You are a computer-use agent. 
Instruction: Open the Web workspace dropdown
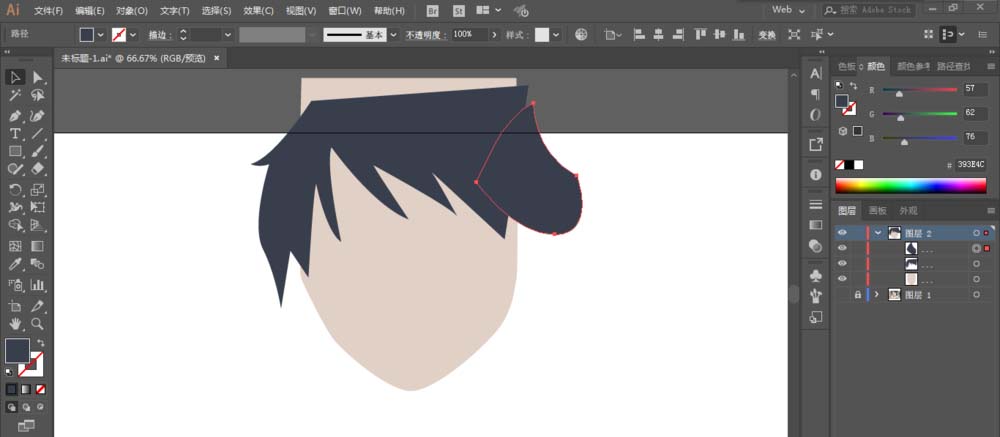click(x=788, y=10)
